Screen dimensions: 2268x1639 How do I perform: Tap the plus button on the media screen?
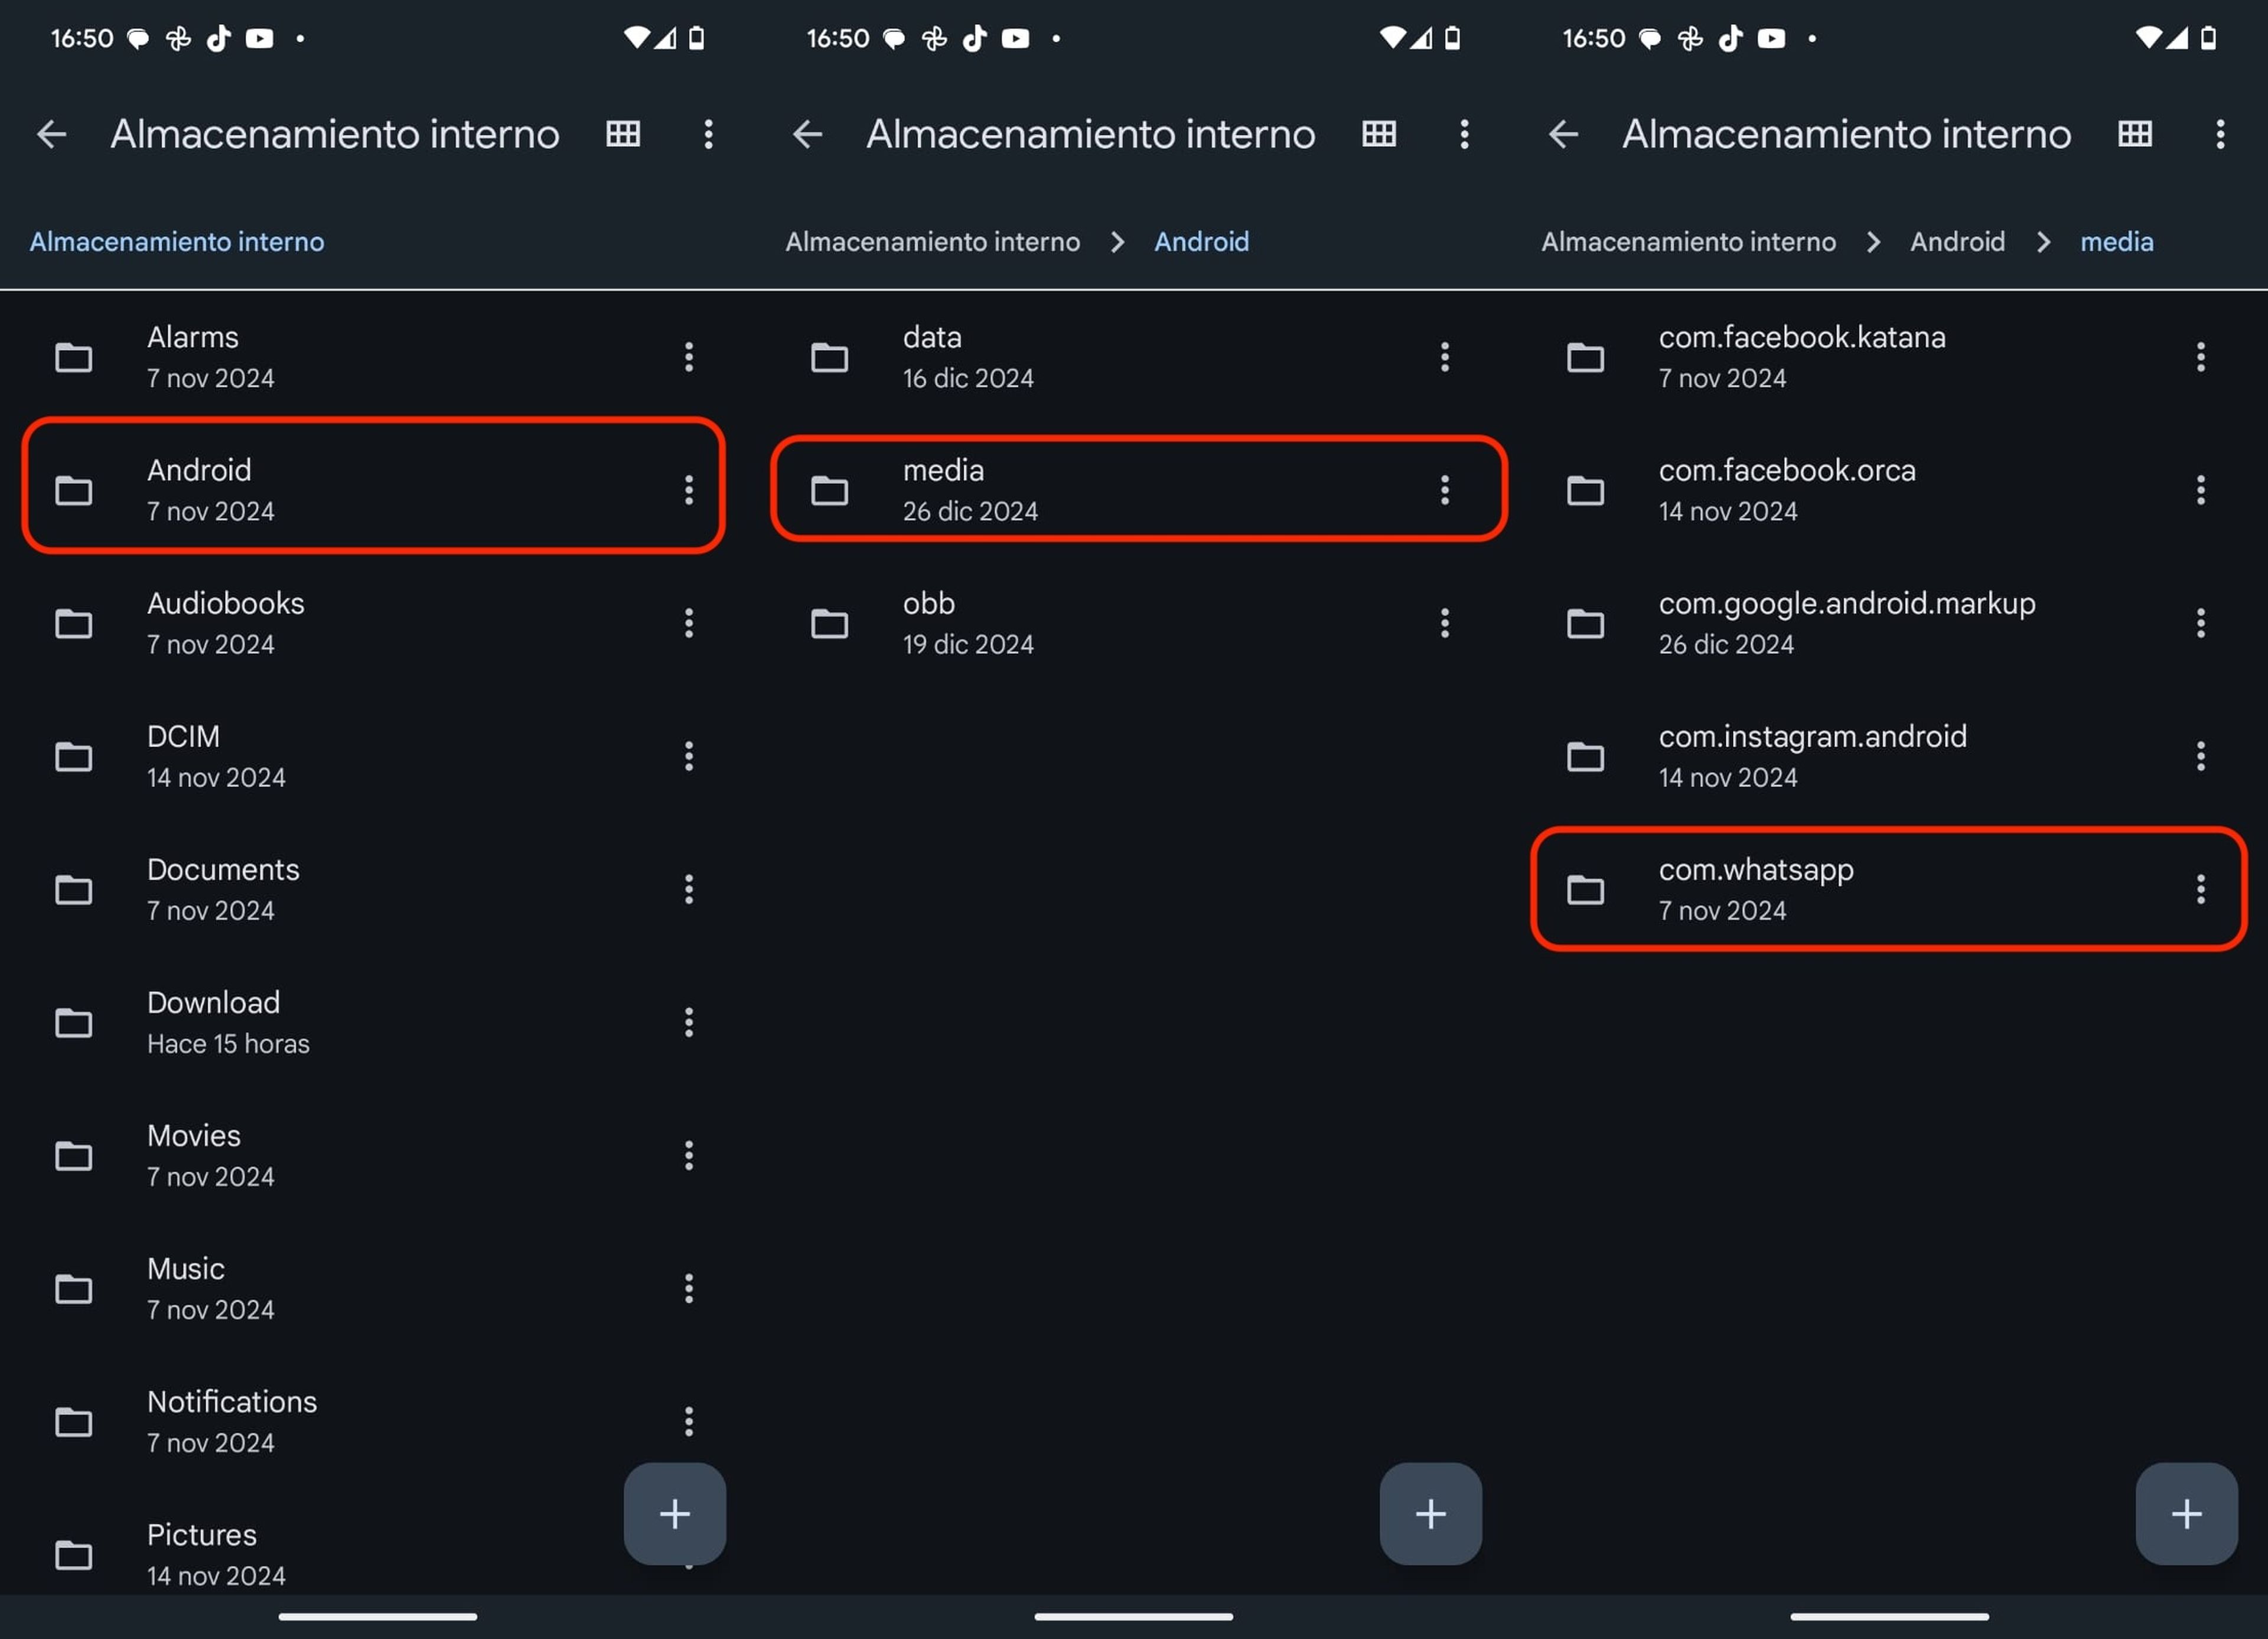point(2186,1513)
